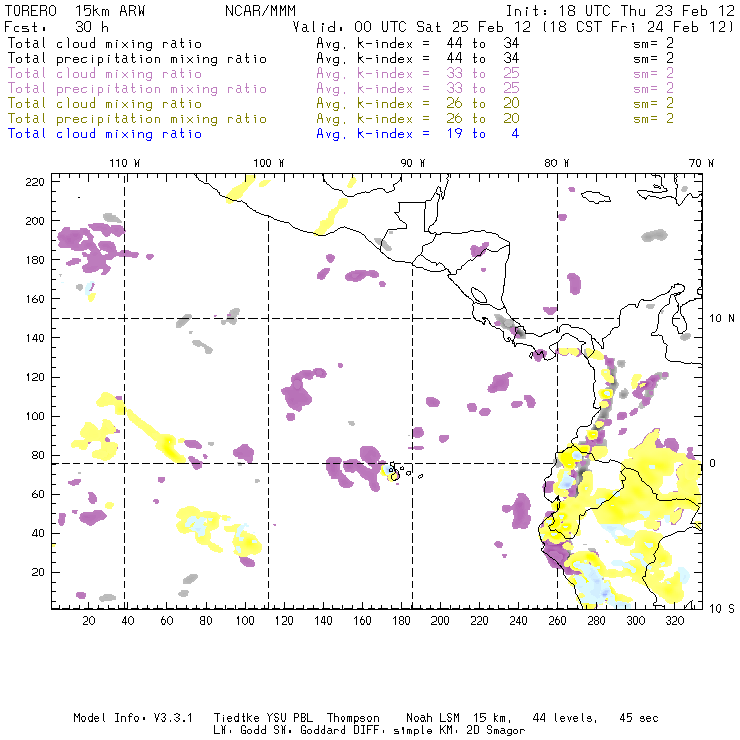The height and width of the screenshot is (740, 740).
Task: Click the '10 N' latitude label
Action: (x=722, y=319)
